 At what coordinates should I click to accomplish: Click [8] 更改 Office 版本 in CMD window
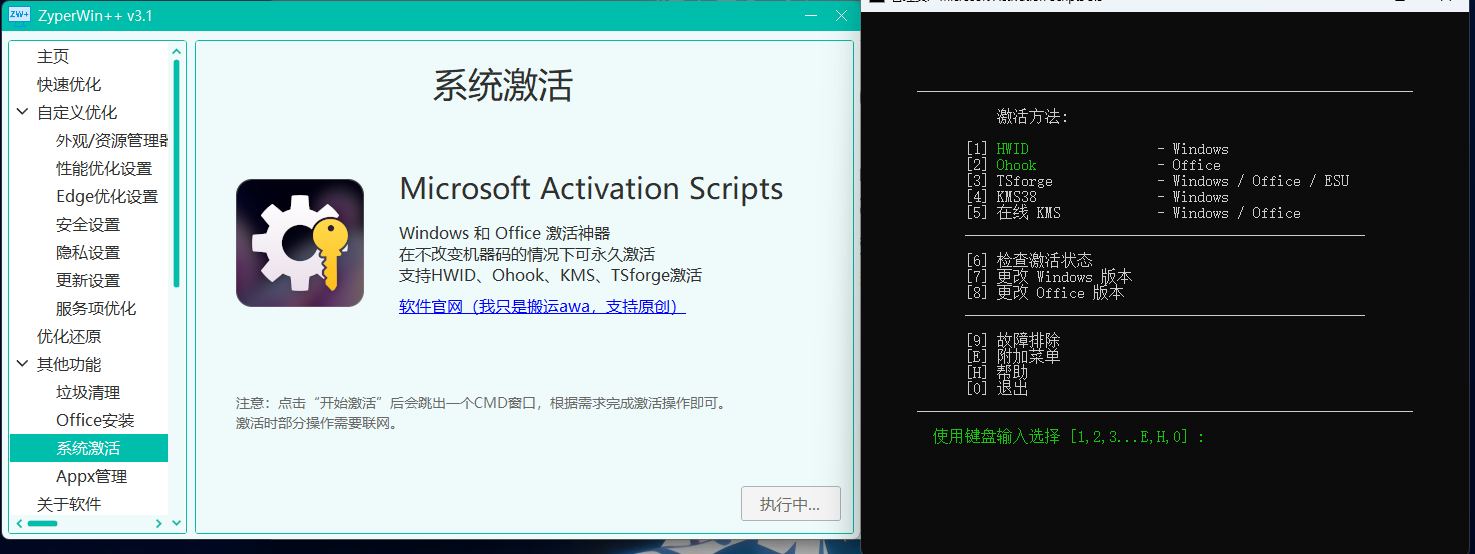pos(1045,292)
